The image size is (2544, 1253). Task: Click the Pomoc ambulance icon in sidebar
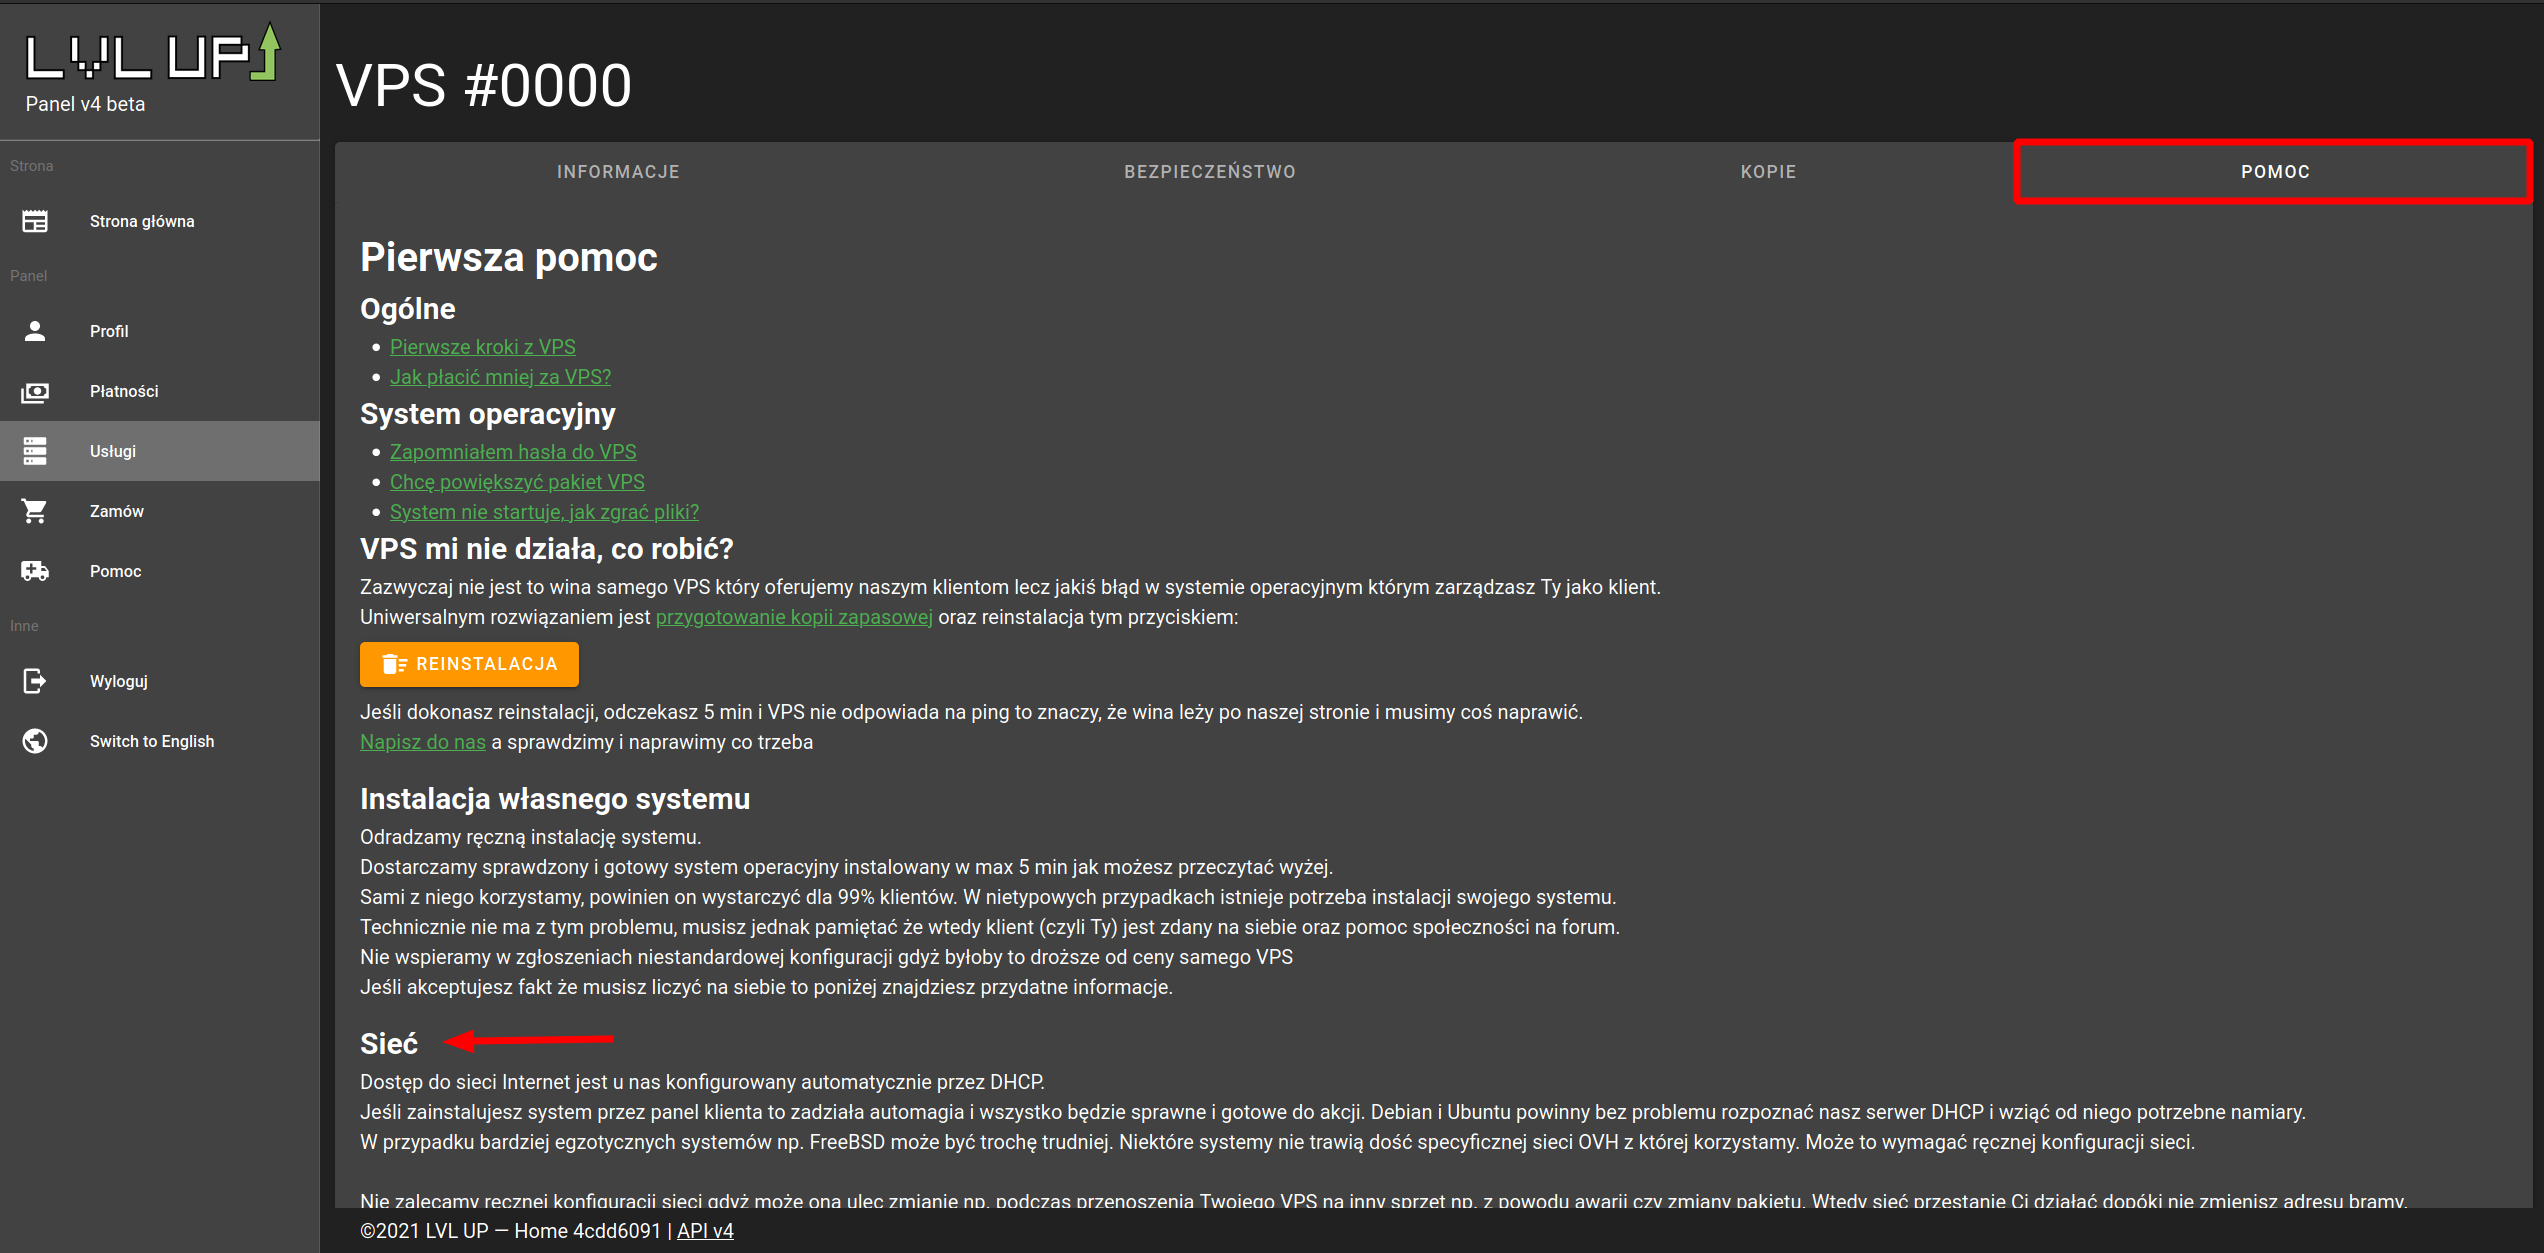pyautogui.click(x=35, y=571)
